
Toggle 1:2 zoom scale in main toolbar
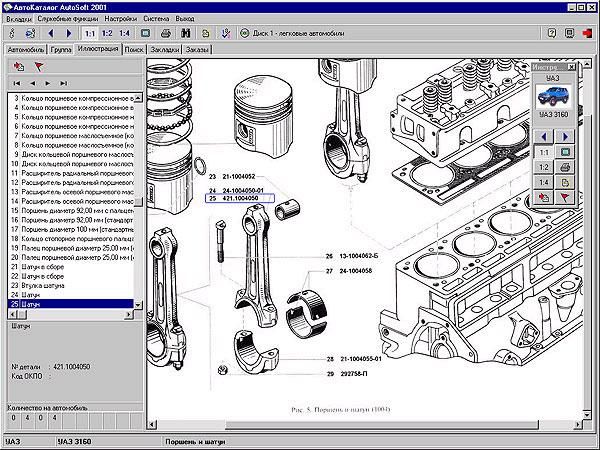coord(107,33)
